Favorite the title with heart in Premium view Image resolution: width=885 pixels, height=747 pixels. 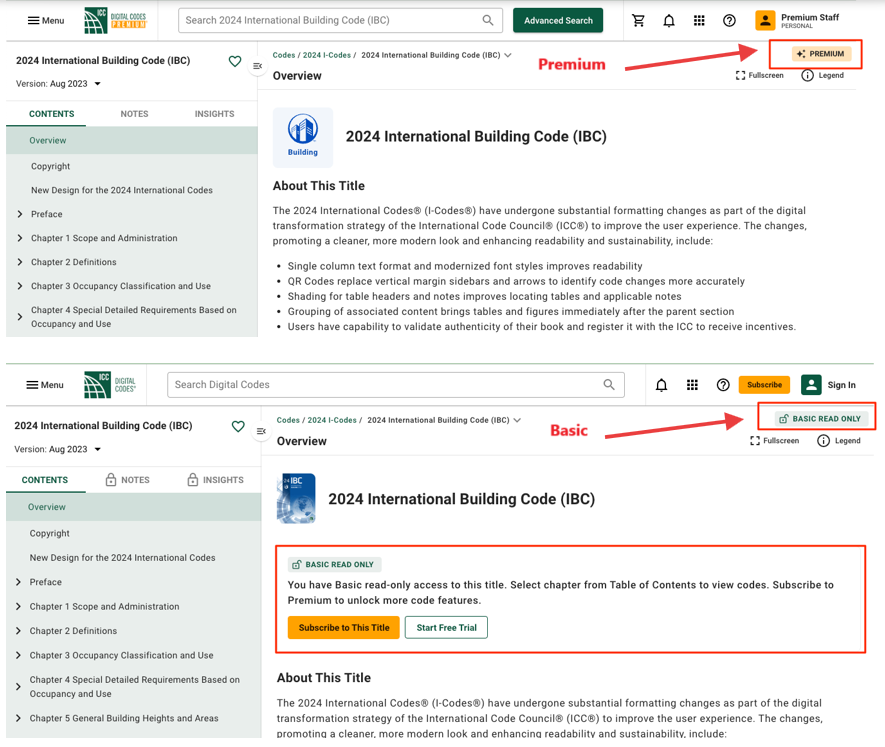(235, 61)
